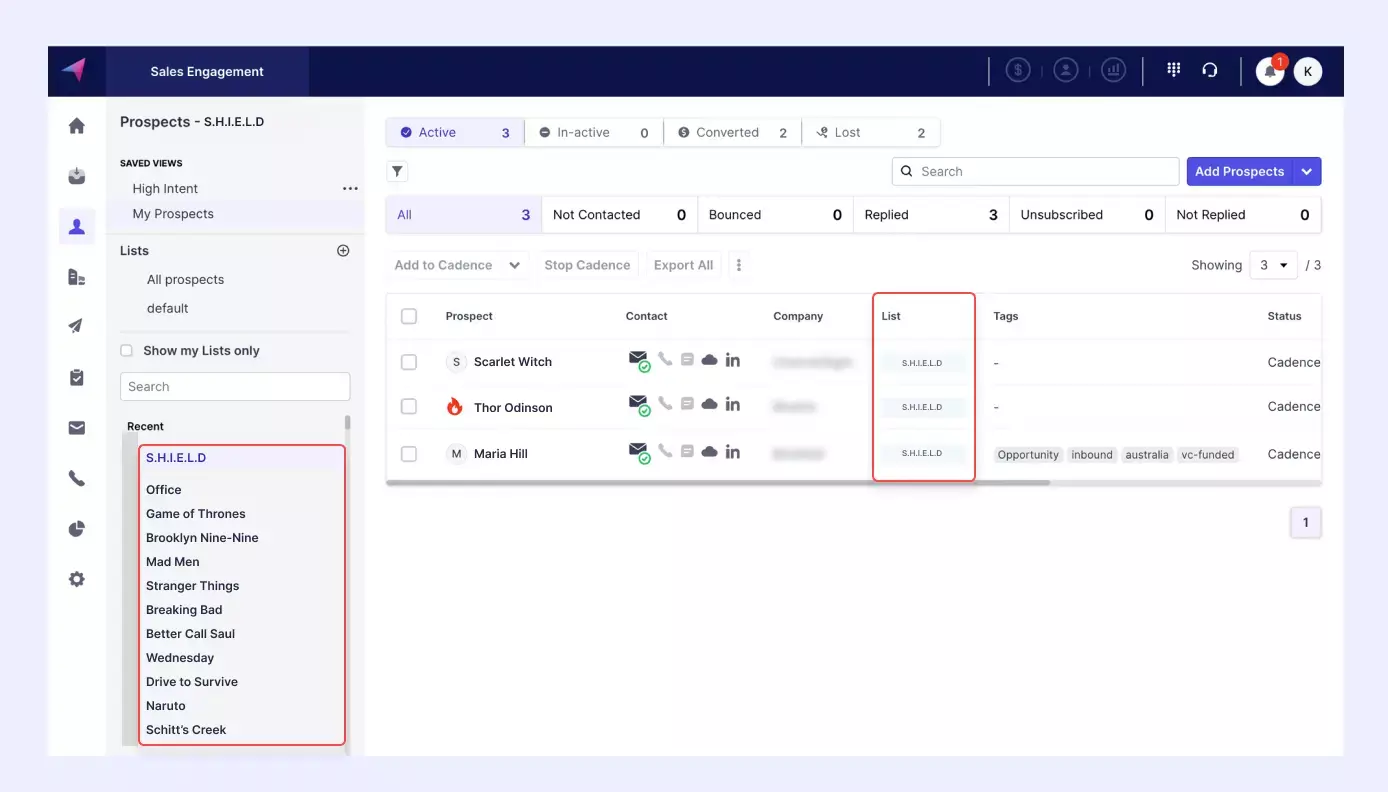Click Scarlet Witch's cloud CRM icon
The image size is (1388, 792).
tap(710, 360)
